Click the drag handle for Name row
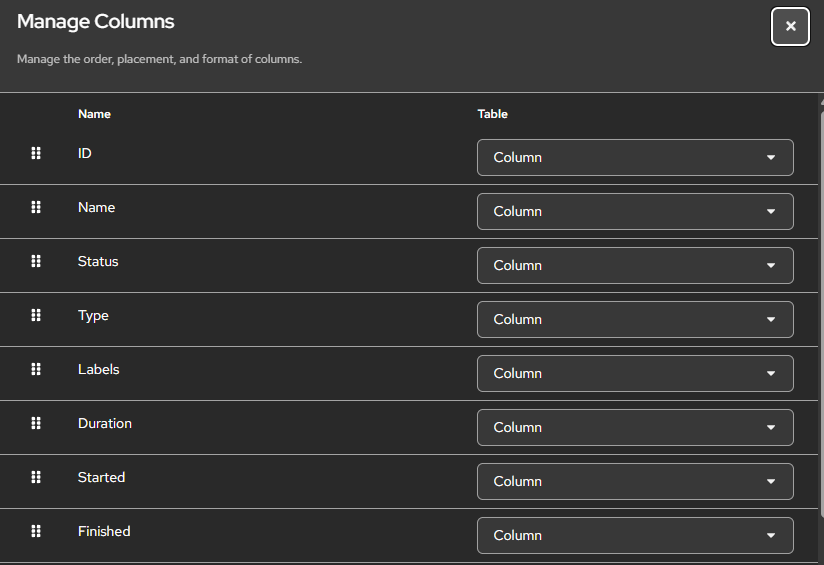824x565 pixels. (36, 207)
